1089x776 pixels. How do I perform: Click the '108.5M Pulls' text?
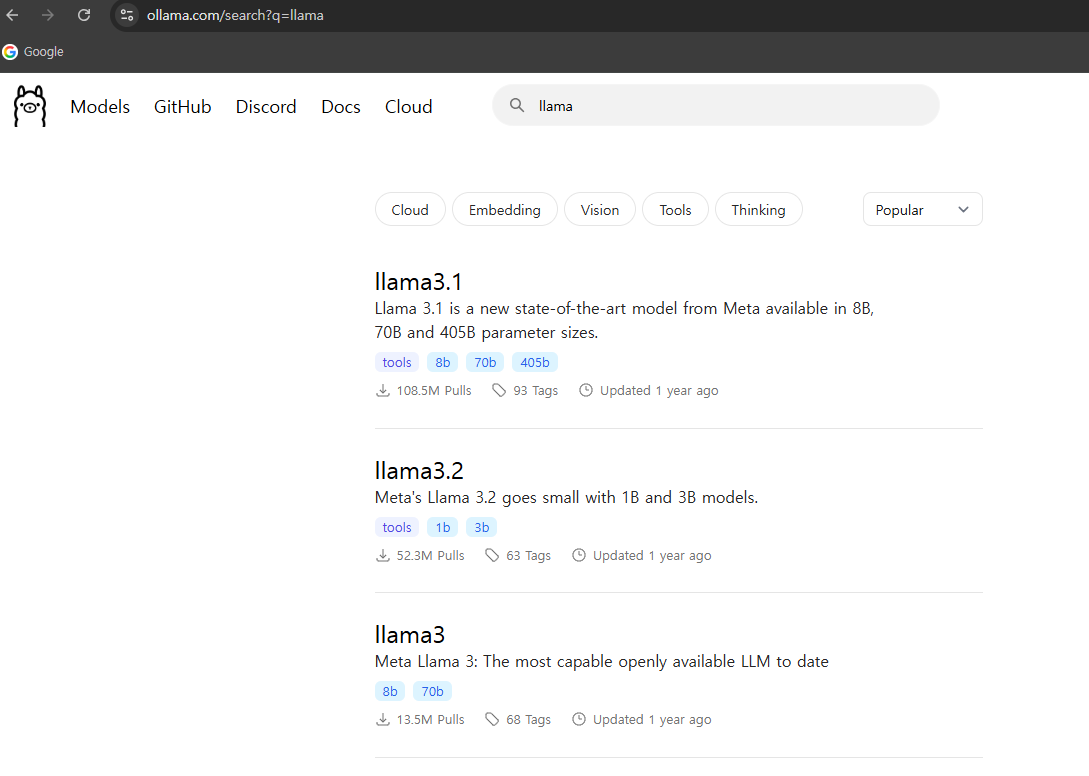434,390
